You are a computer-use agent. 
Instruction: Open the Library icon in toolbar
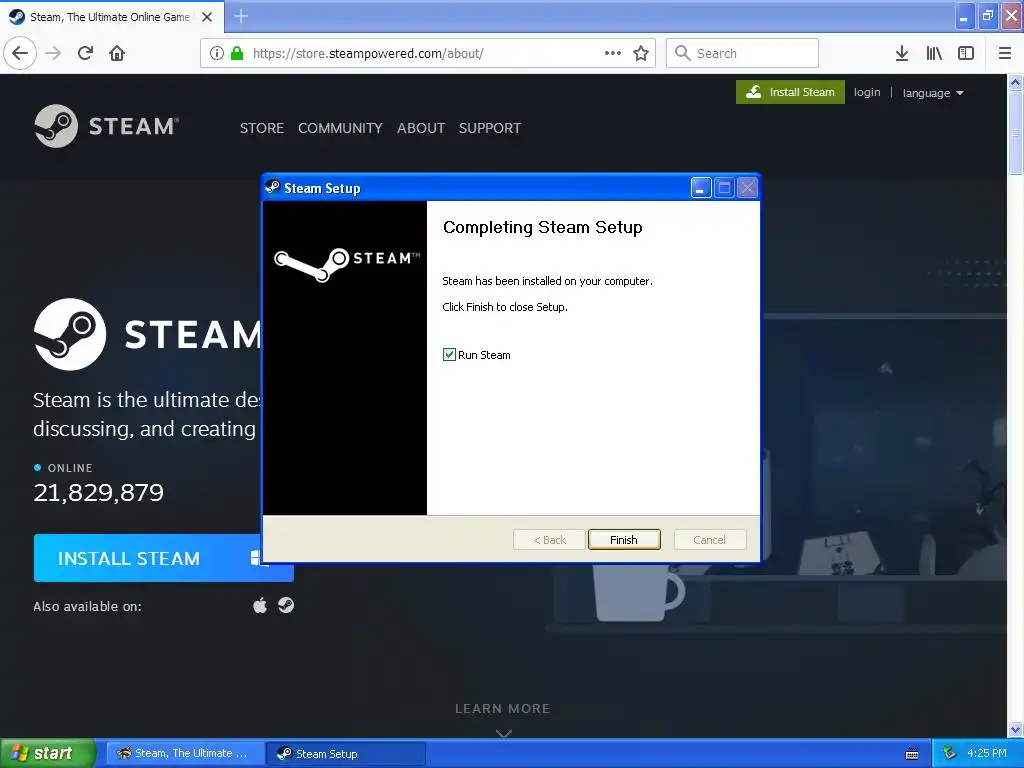click(x=934, y=53)
